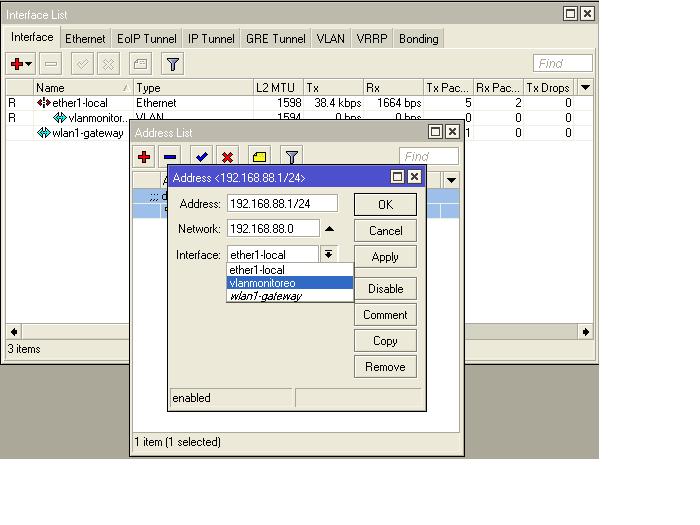Image resolution: width=700 pixels, height=525 pixels.
Task: Sort by the Rx column header
Action: tap(393, 88)
